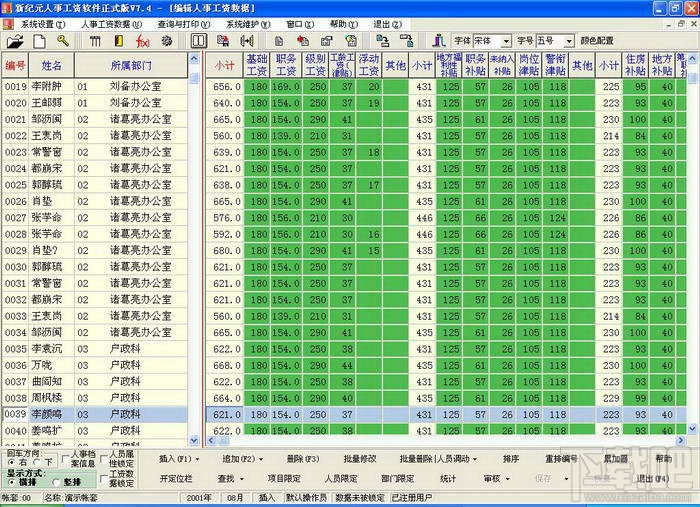This screenshot has height=507, width=700.
Task: Select 横排 display mode radio button
Action: click(12, 482)
